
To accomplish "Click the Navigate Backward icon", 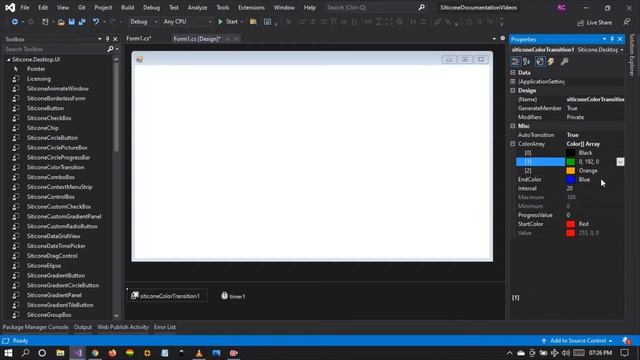I will click(x=15, y=22).
